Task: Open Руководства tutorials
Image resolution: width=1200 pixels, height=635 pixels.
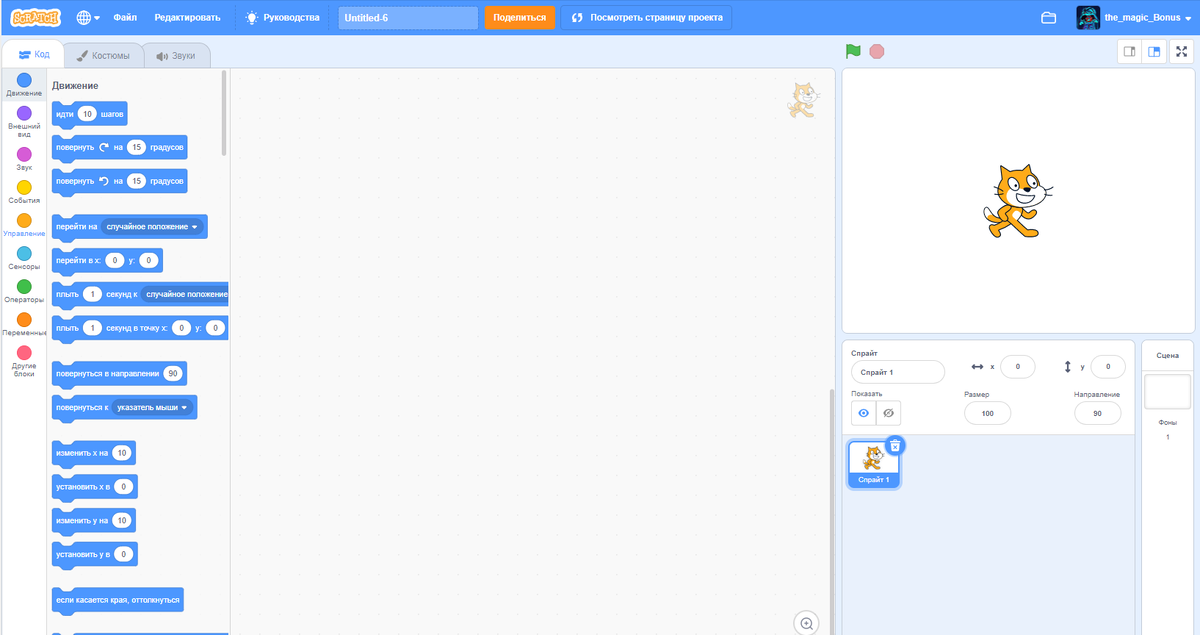Action: 284,18
